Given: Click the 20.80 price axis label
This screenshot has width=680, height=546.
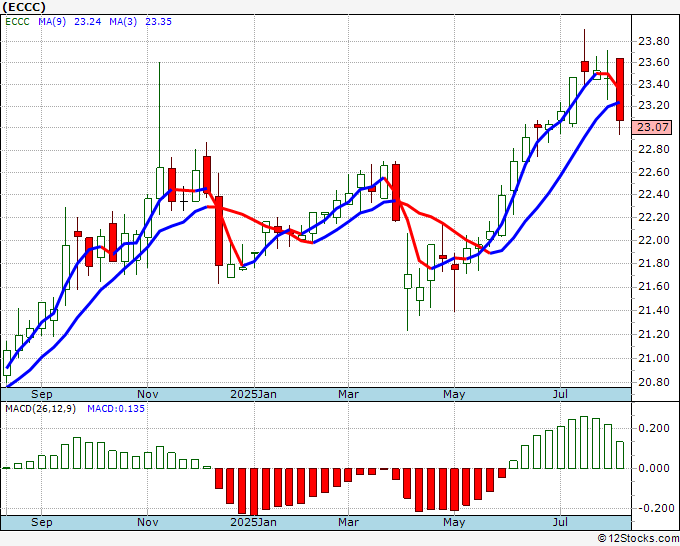Looking at the screenshot, I should tap(654, 383).
